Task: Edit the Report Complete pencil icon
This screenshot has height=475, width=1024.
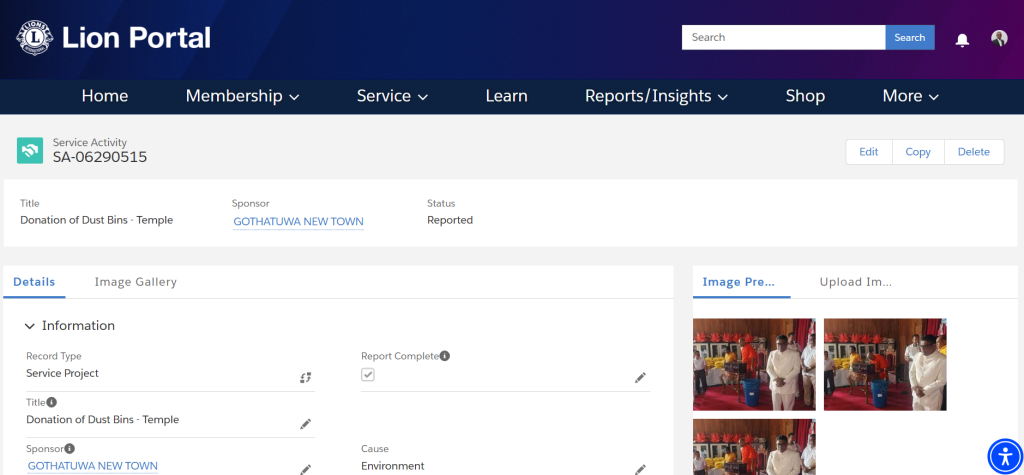Action: [641, 378]
